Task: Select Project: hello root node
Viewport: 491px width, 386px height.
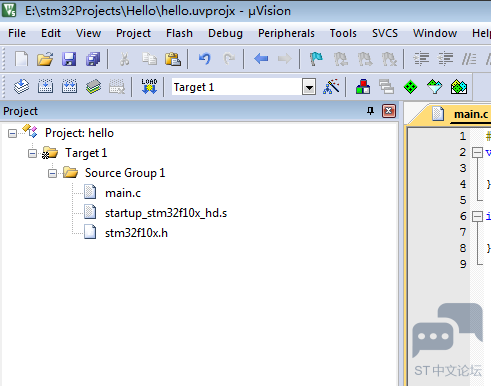Action: coord(79,133)
